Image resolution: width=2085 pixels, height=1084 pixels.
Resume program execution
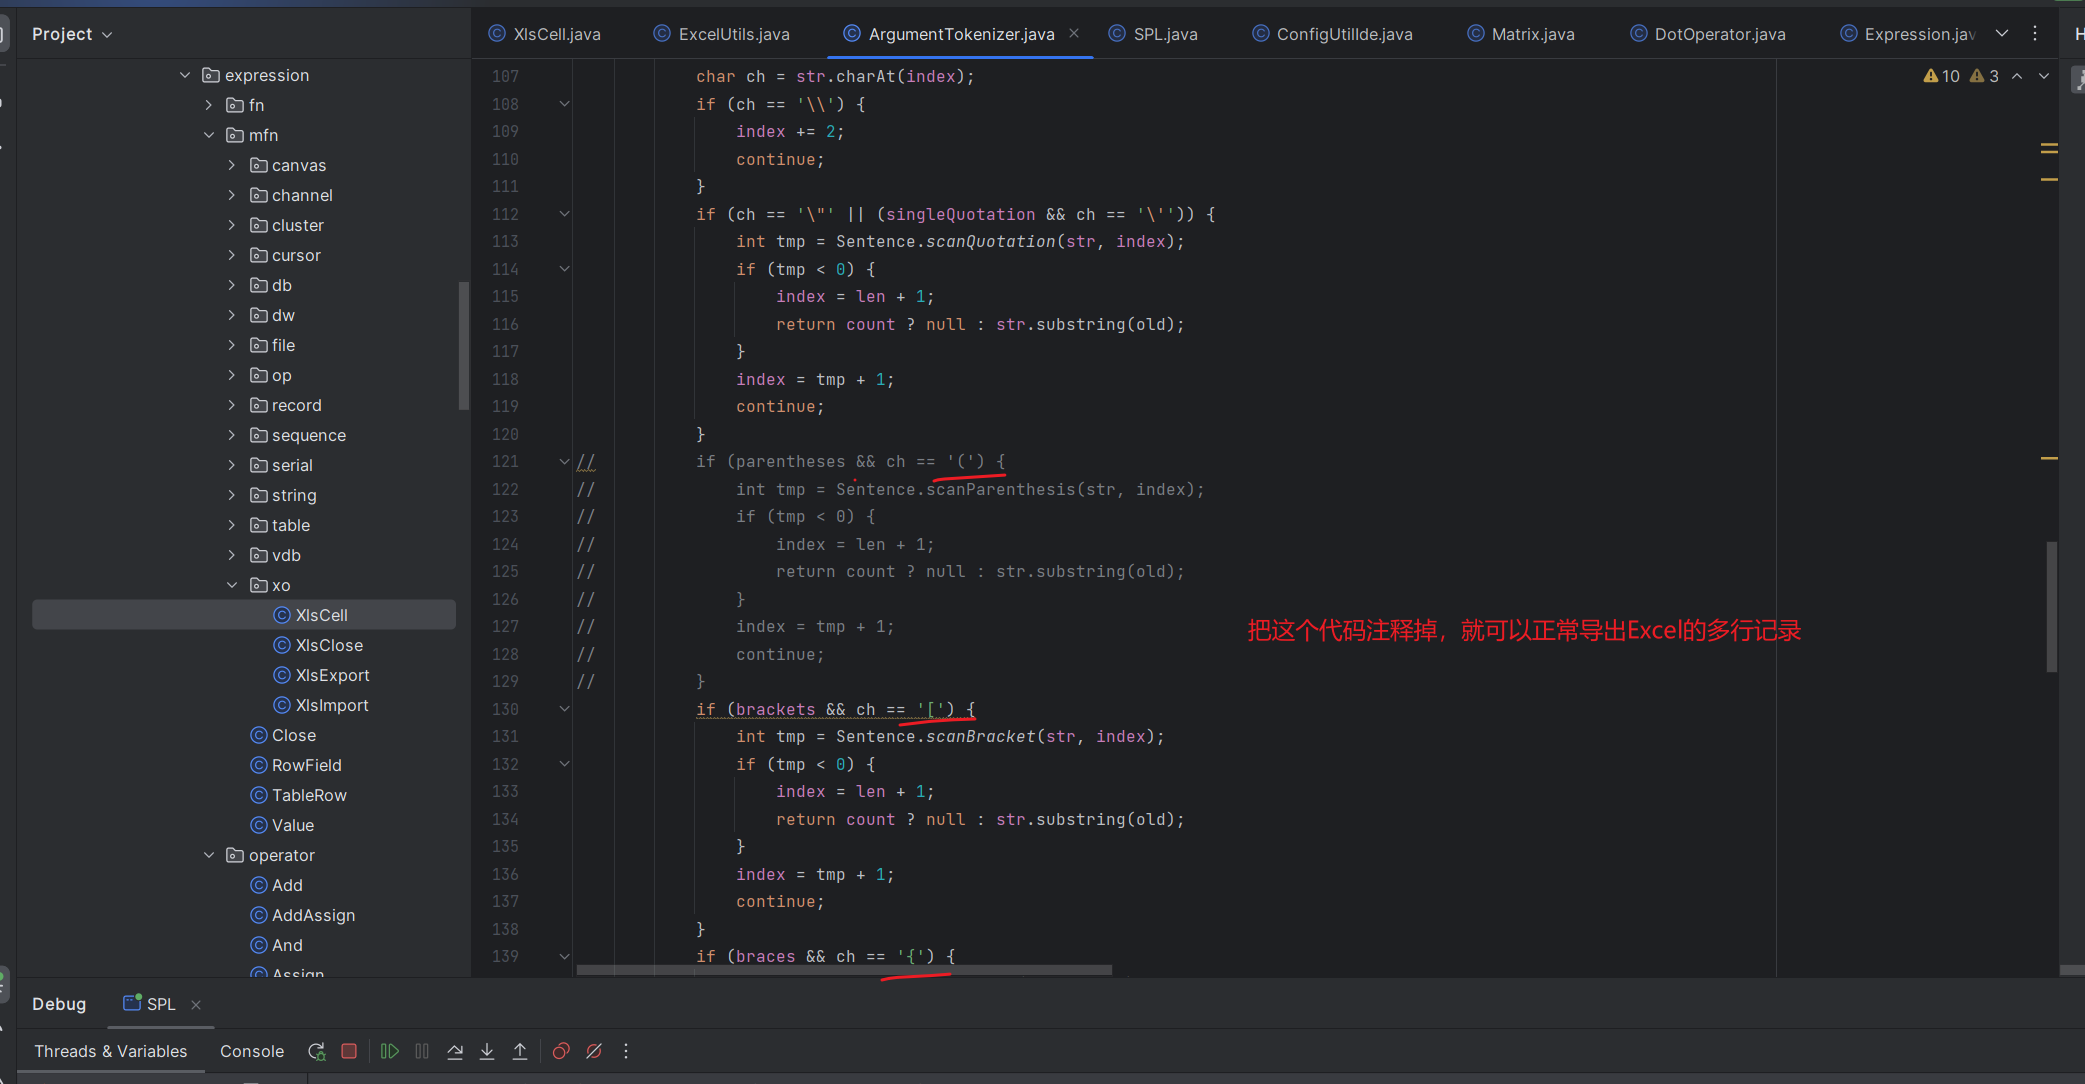(x=390, y=1051)
